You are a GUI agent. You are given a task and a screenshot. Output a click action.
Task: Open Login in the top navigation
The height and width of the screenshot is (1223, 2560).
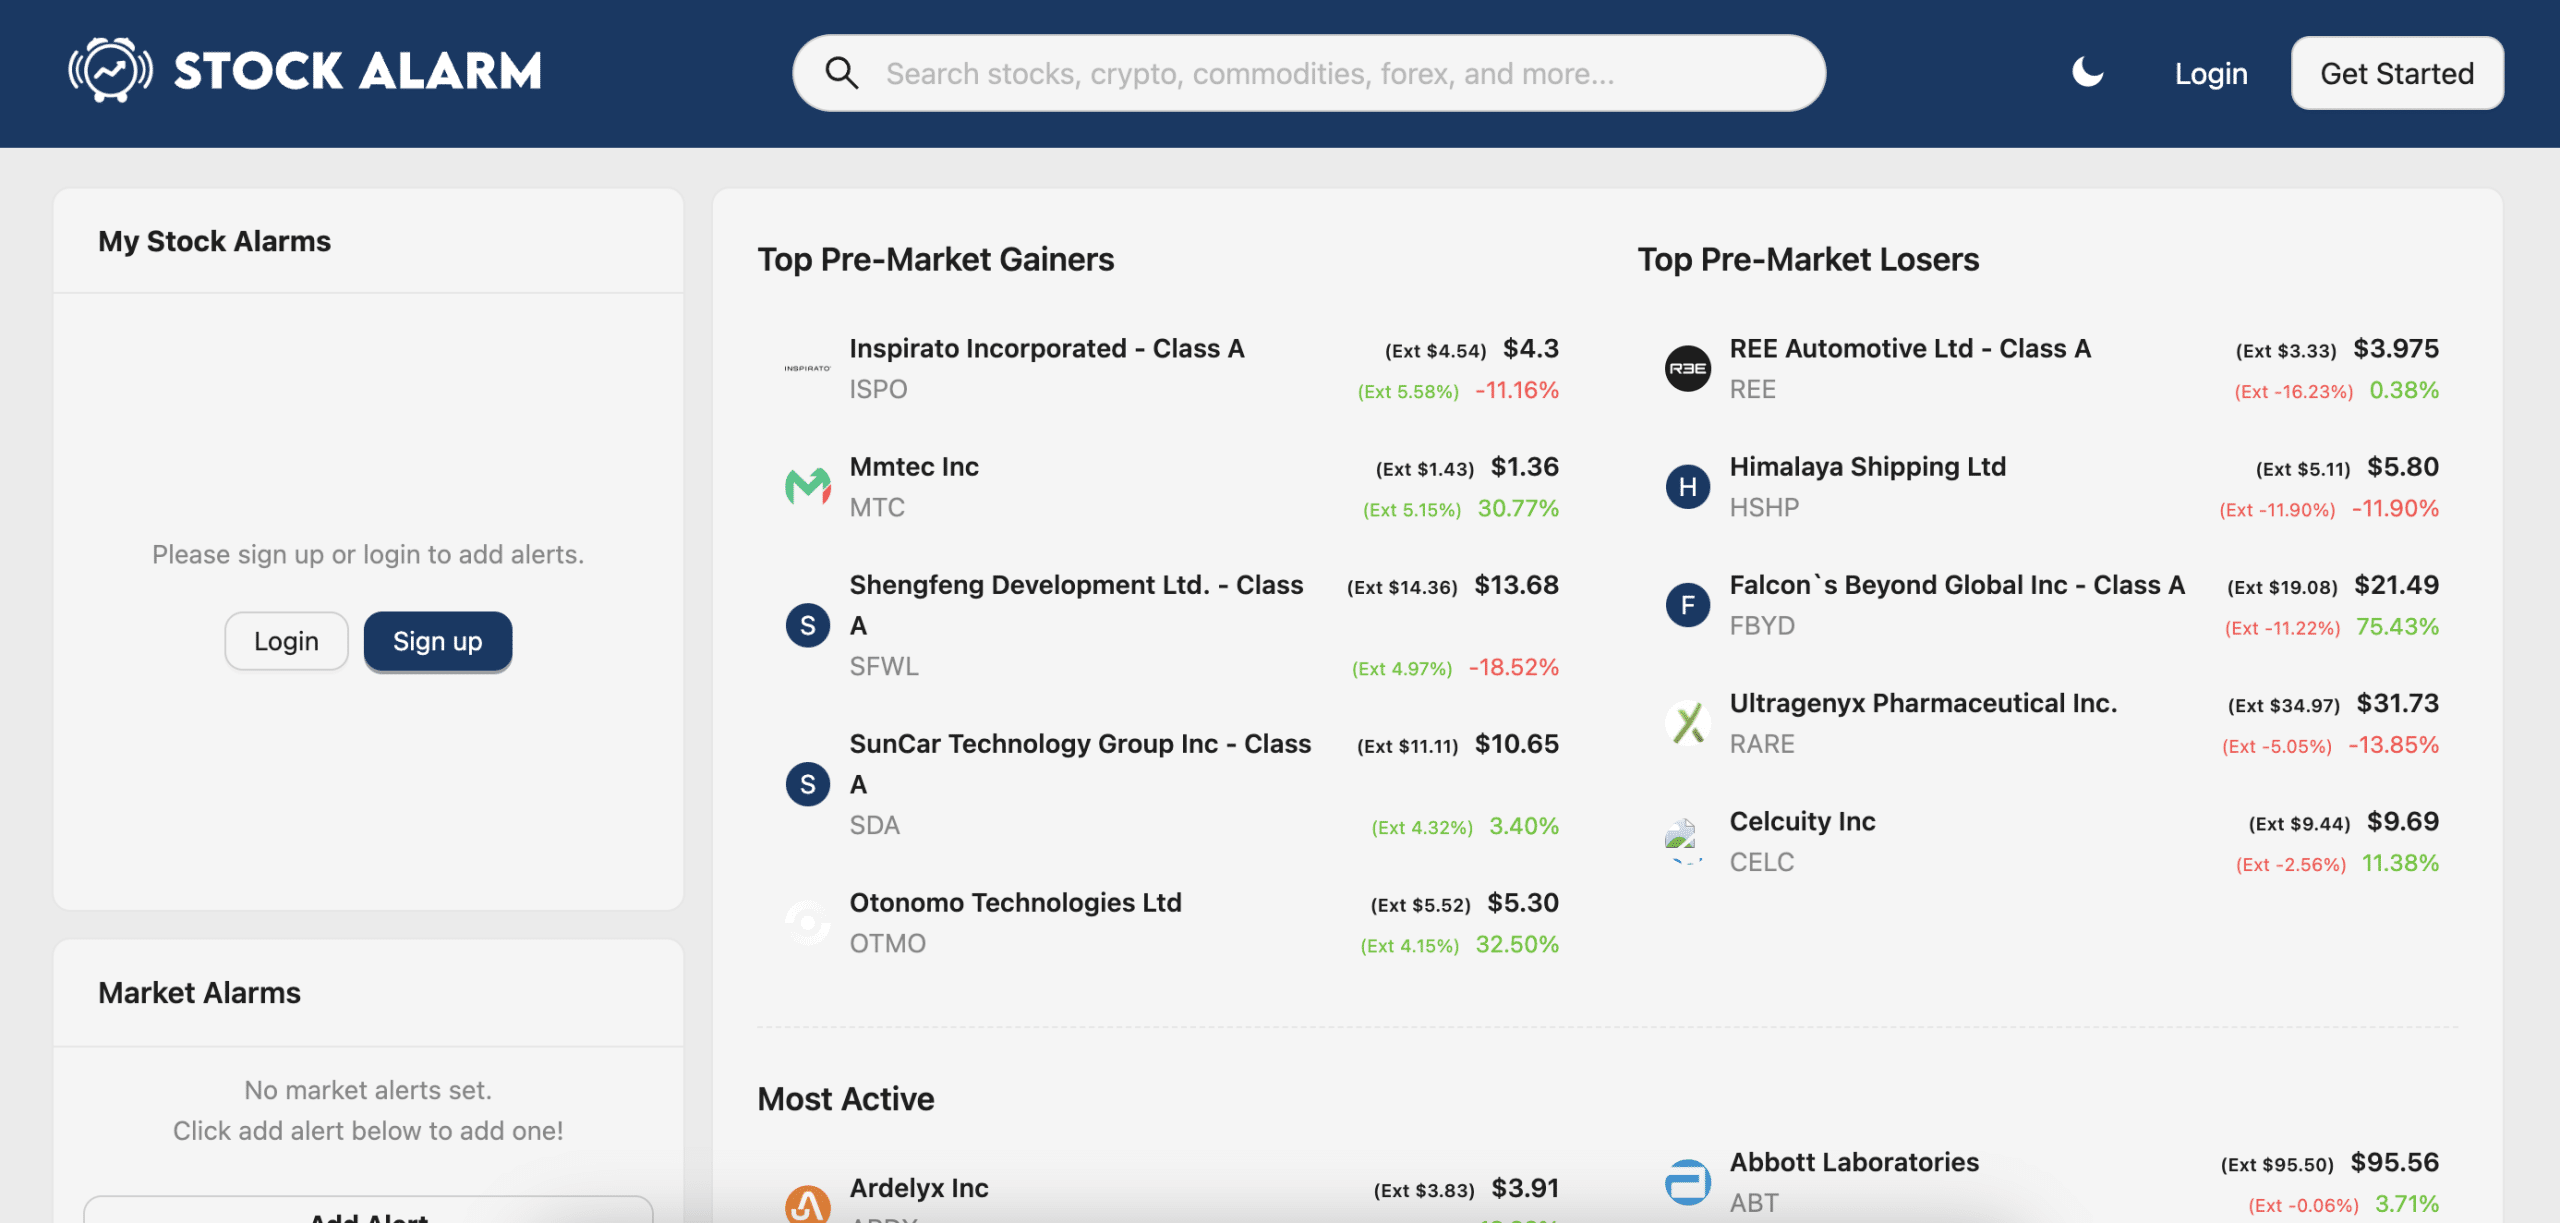click(x=2211, y=73)
